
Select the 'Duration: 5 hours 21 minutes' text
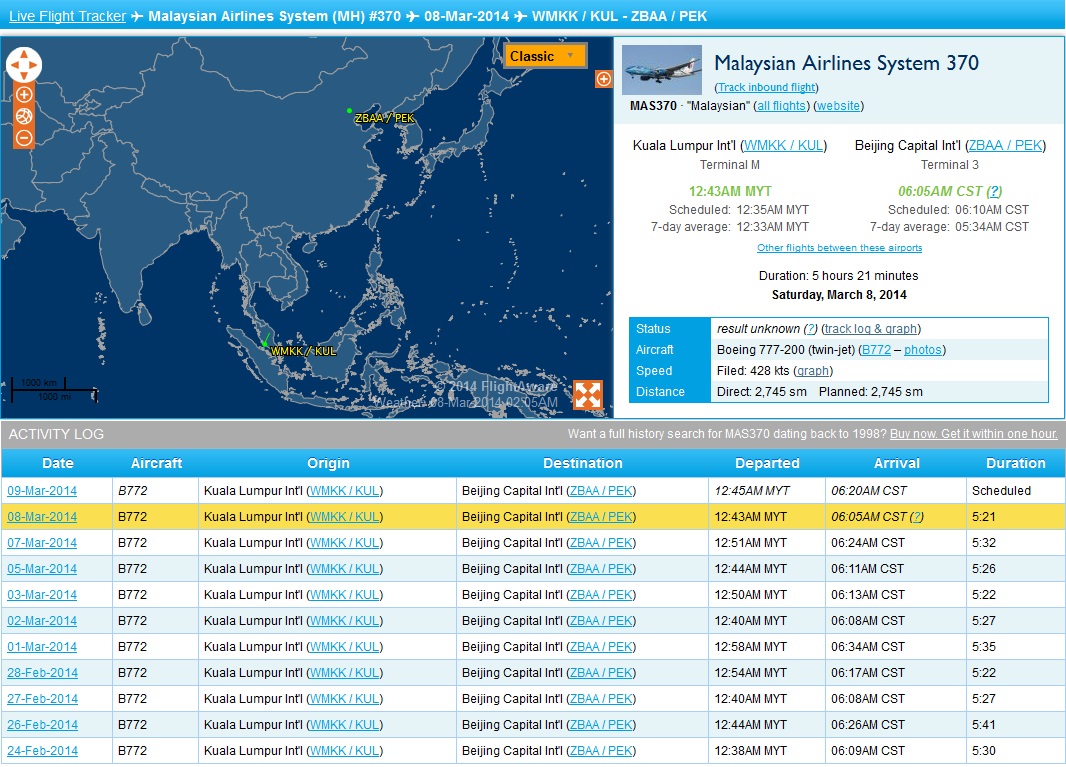(838, 275)
